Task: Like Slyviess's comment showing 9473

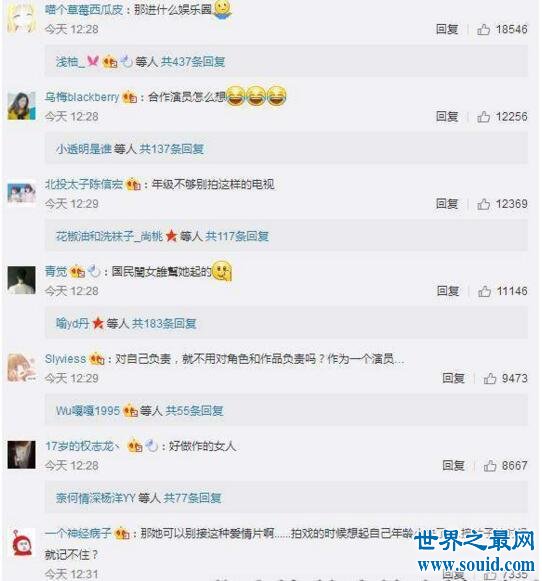Action: [490, 378]
